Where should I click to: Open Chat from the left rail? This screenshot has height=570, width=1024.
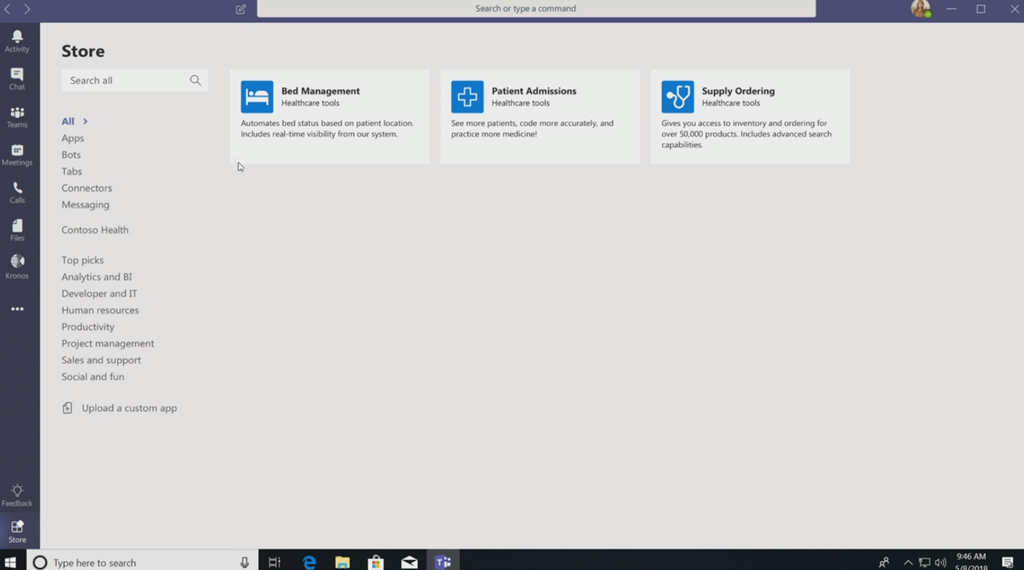[17, 78]
